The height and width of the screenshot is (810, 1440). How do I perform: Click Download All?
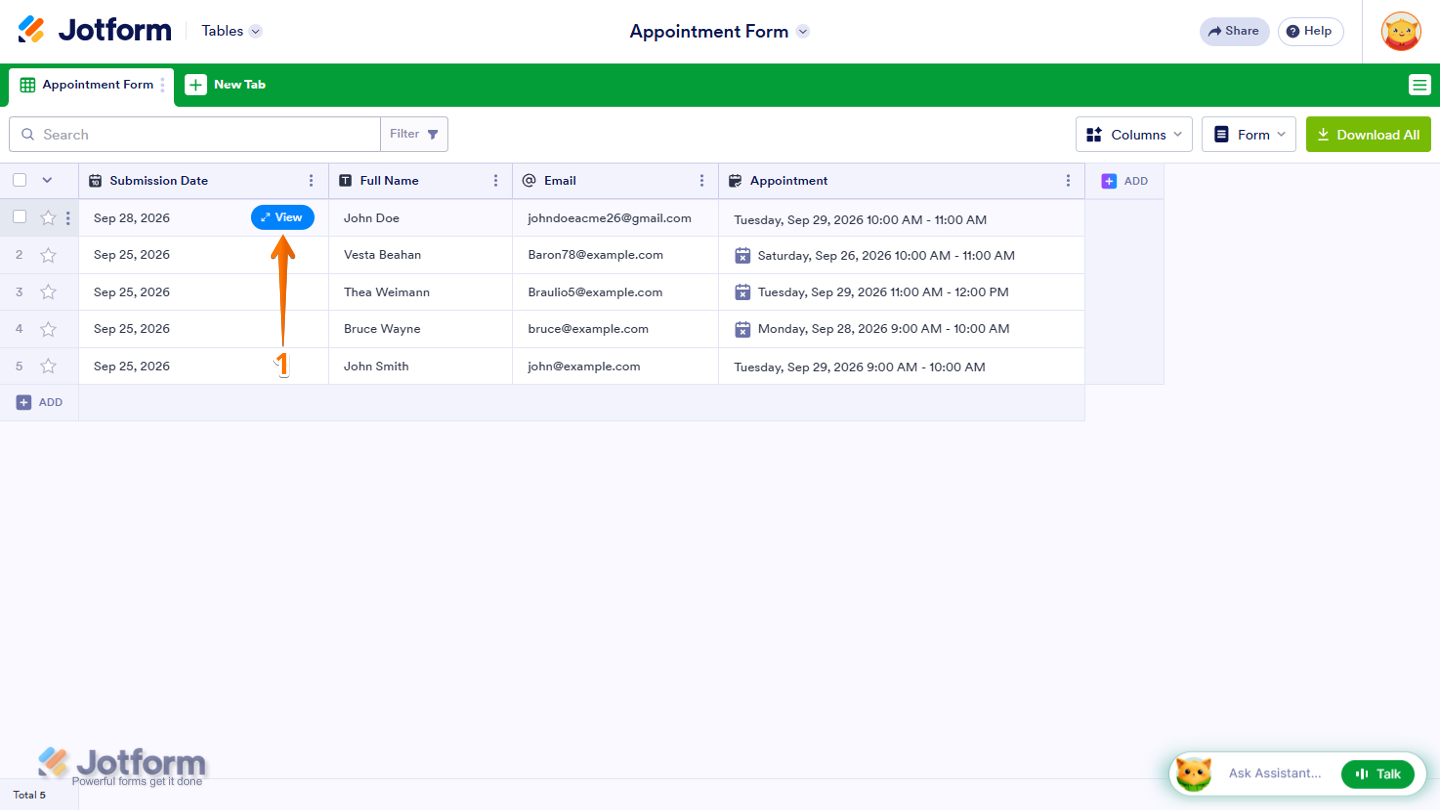(x=1368, y=135)
